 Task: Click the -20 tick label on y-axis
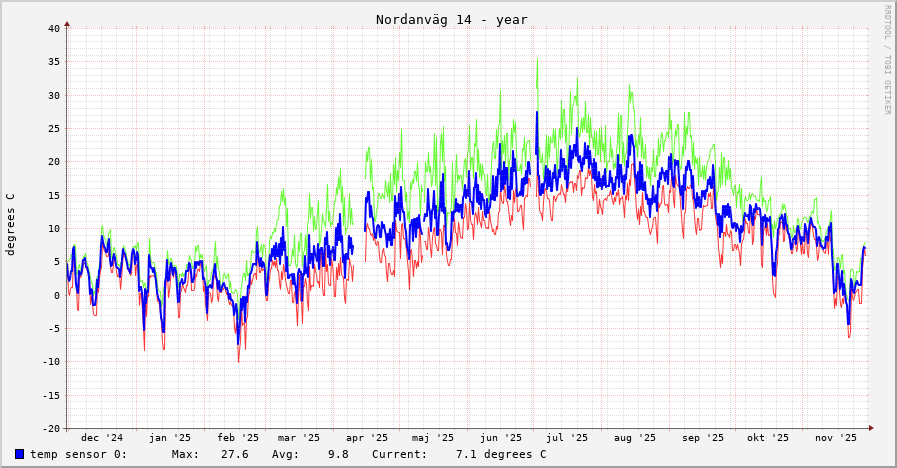click(x=50, y=428)
